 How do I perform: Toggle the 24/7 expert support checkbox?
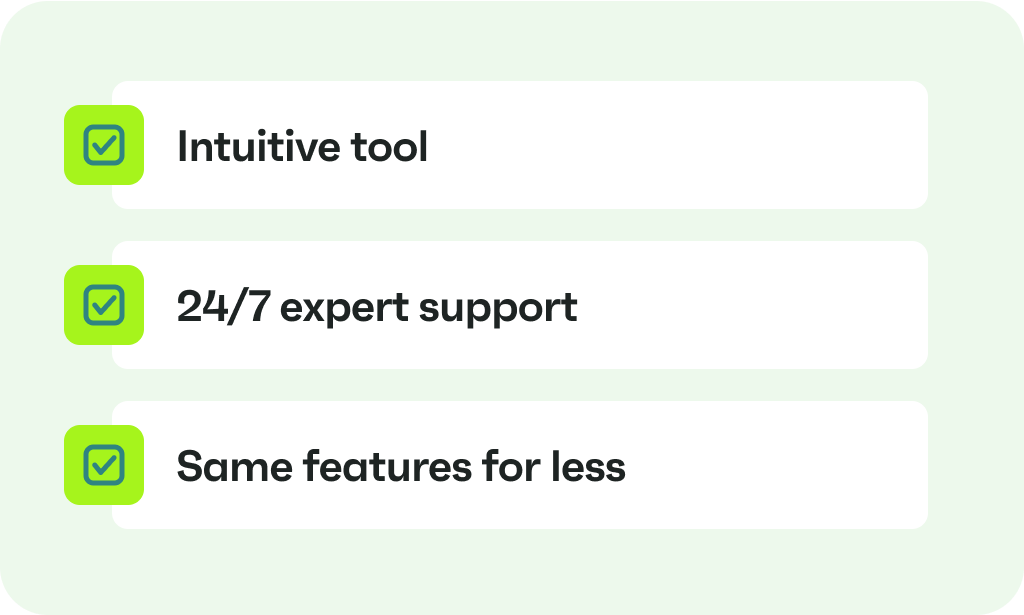(104, 305)
